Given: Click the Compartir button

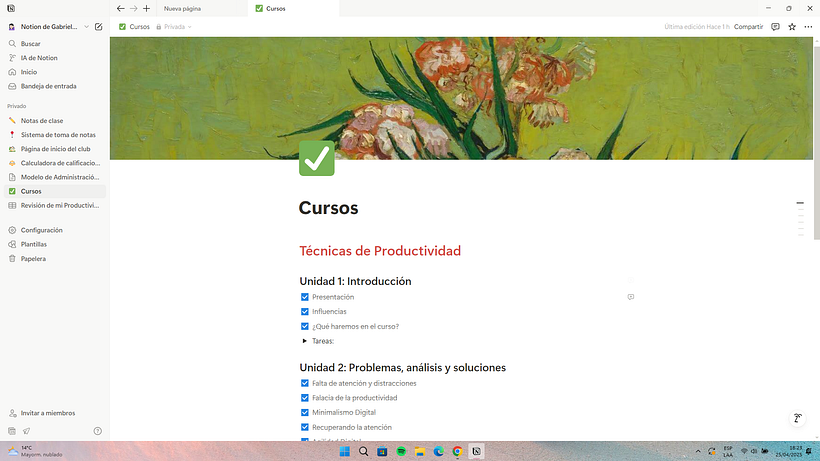Looking at the screenshot, I should coord(748,27).
